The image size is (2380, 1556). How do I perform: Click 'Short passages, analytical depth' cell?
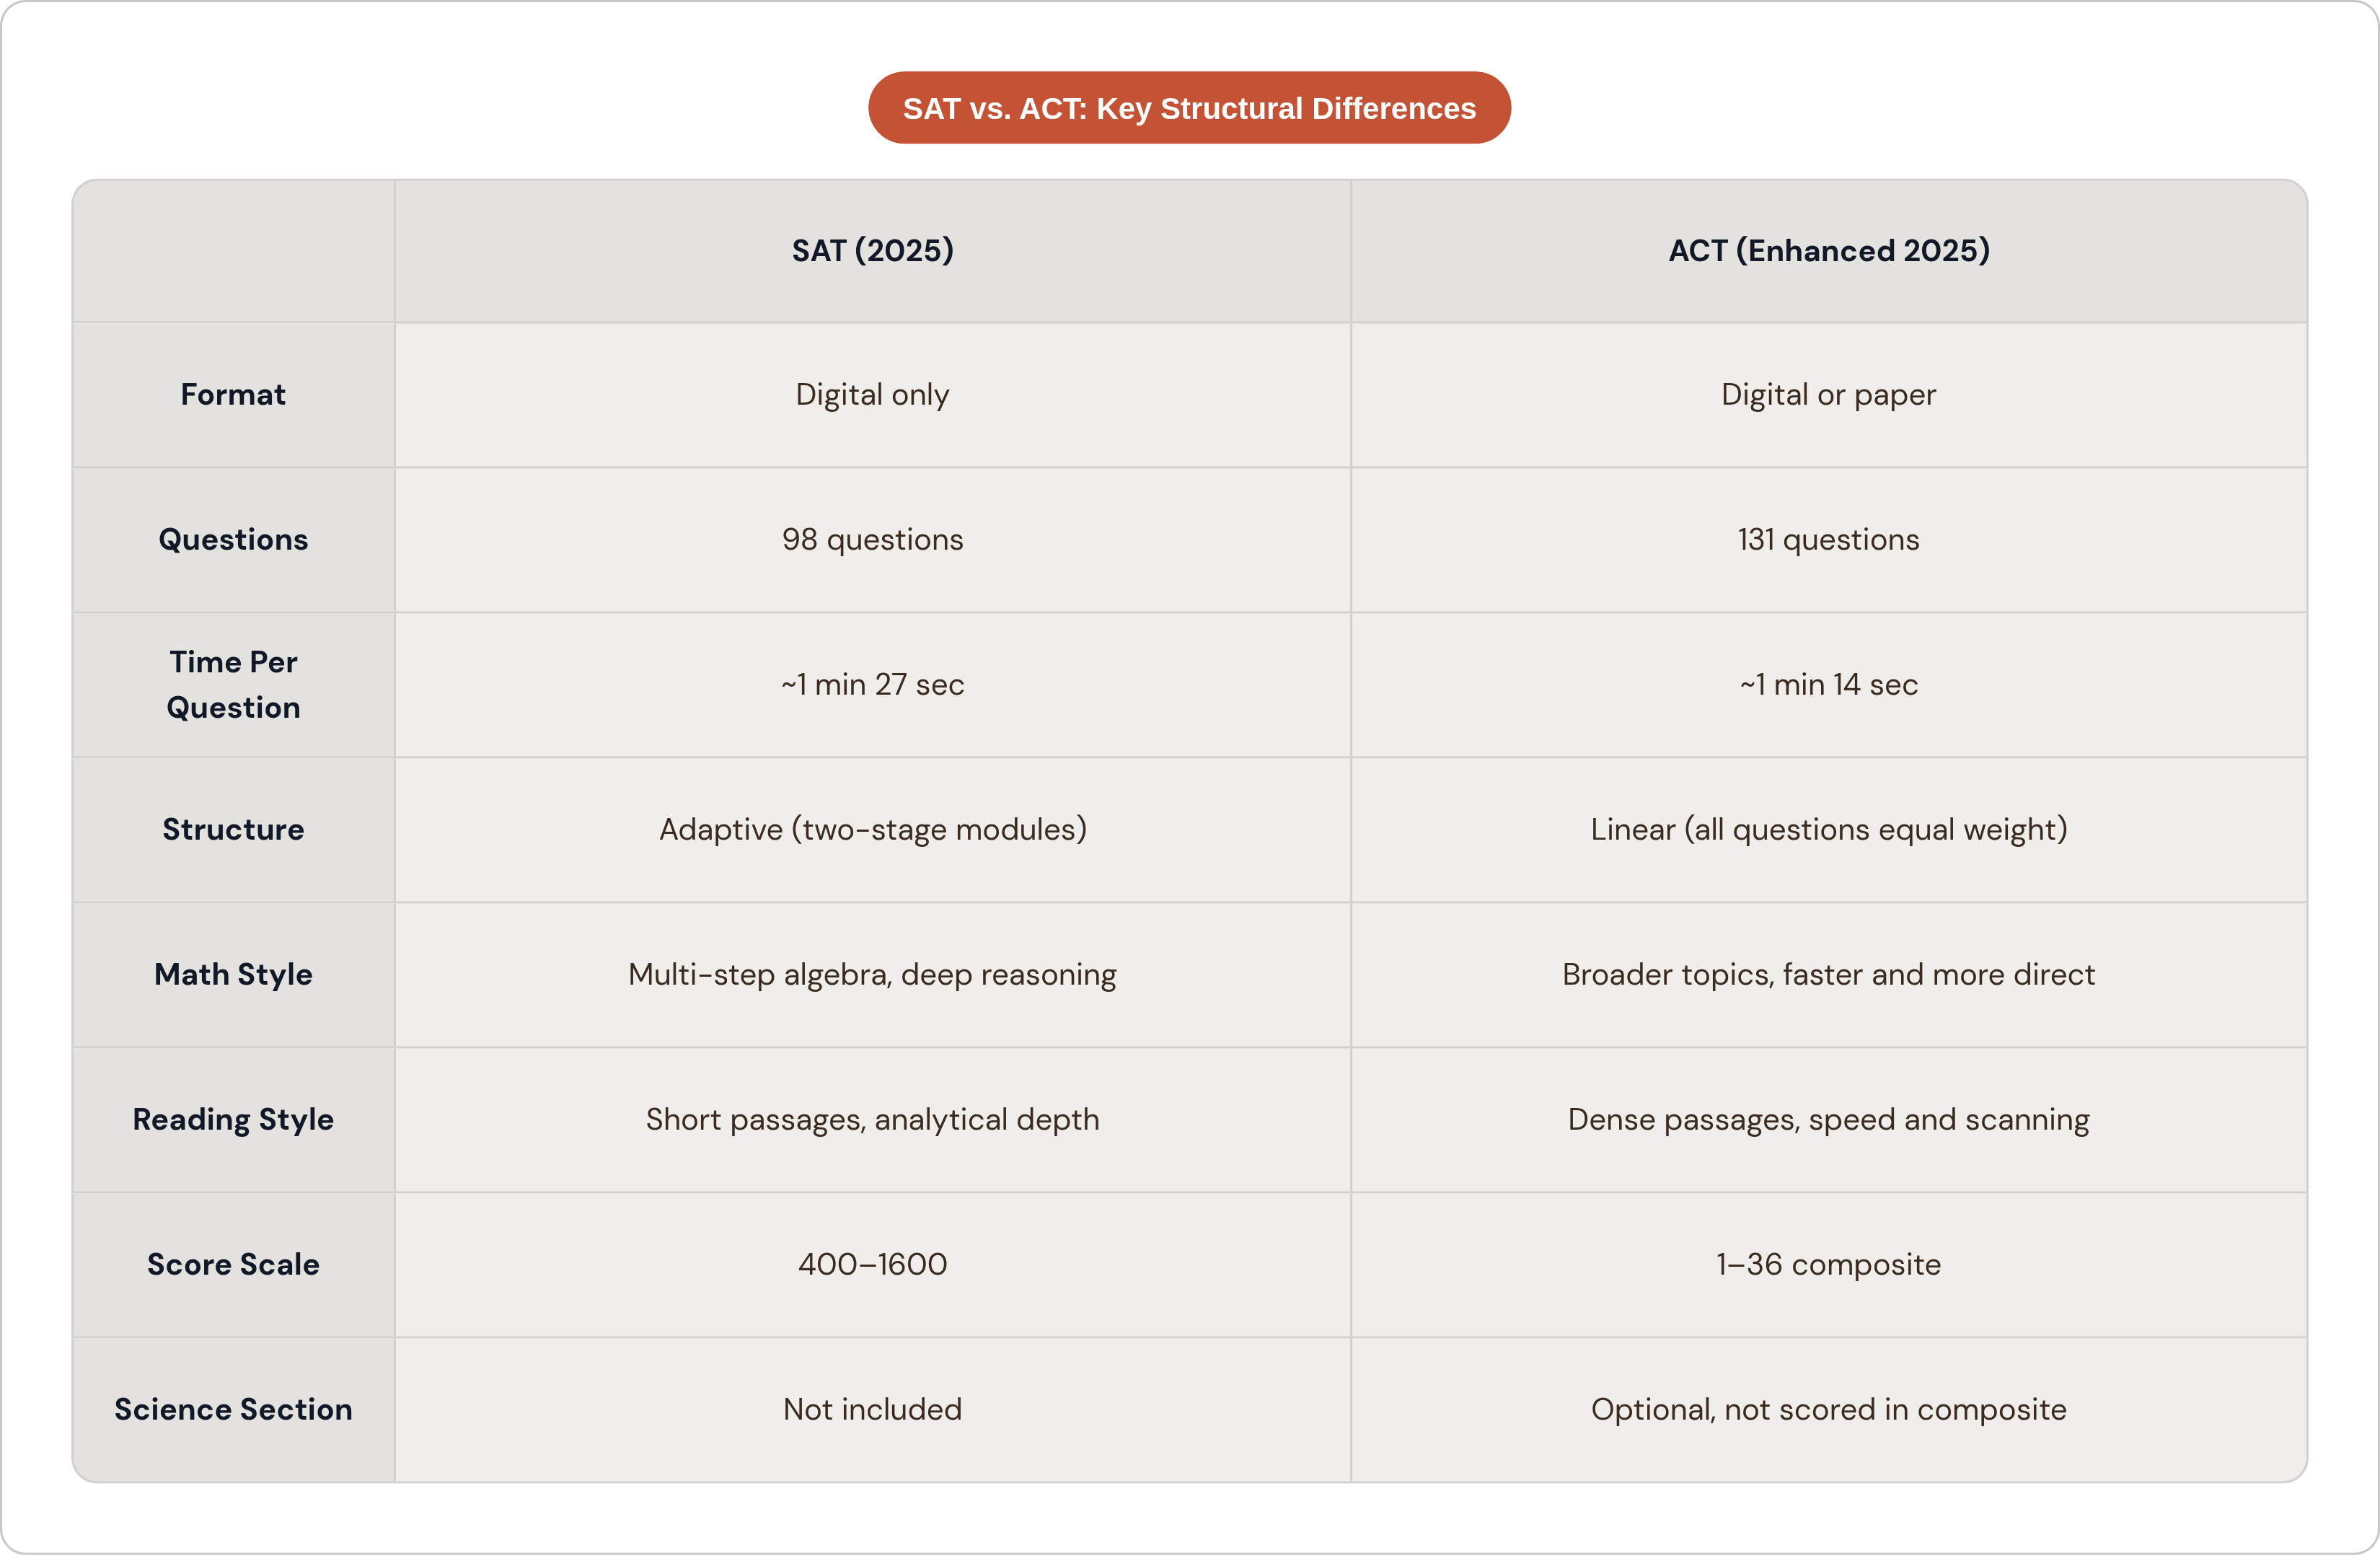(873, 1120)
